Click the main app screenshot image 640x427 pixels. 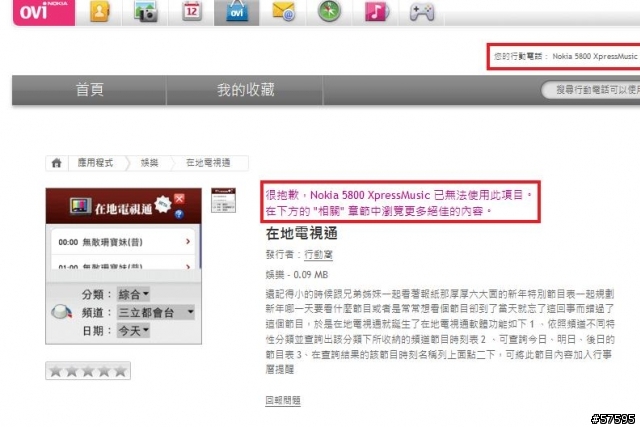124,266
